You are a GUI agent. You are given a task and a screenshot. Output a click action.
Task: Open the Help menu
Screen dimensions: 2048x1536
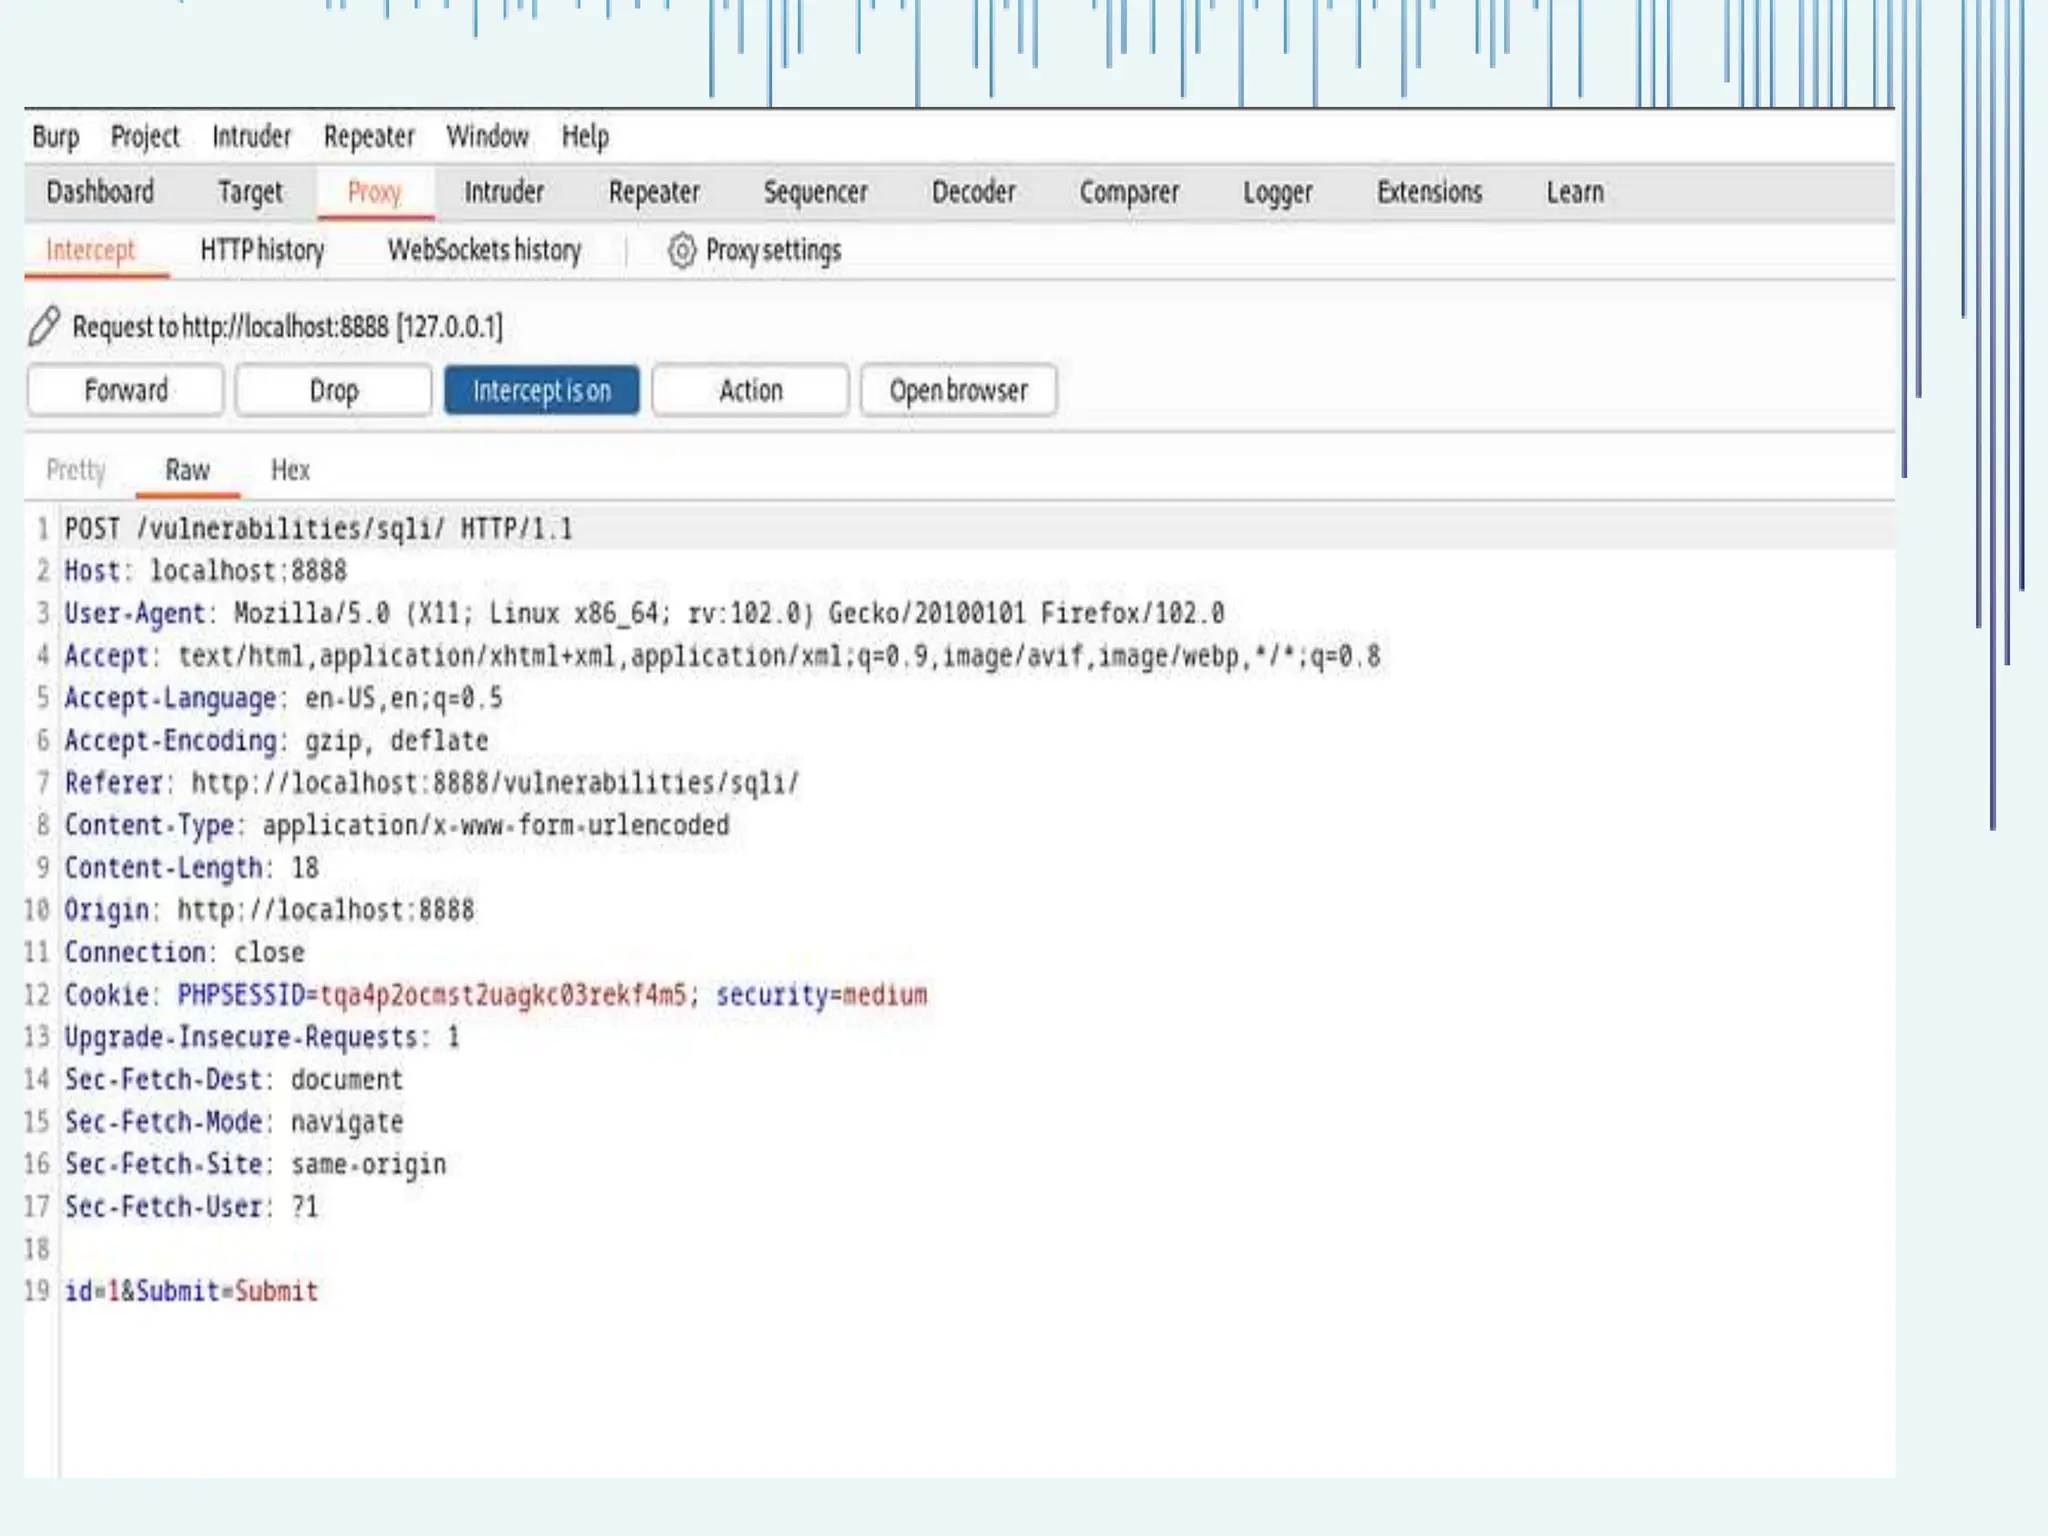(x=585, y=136)
